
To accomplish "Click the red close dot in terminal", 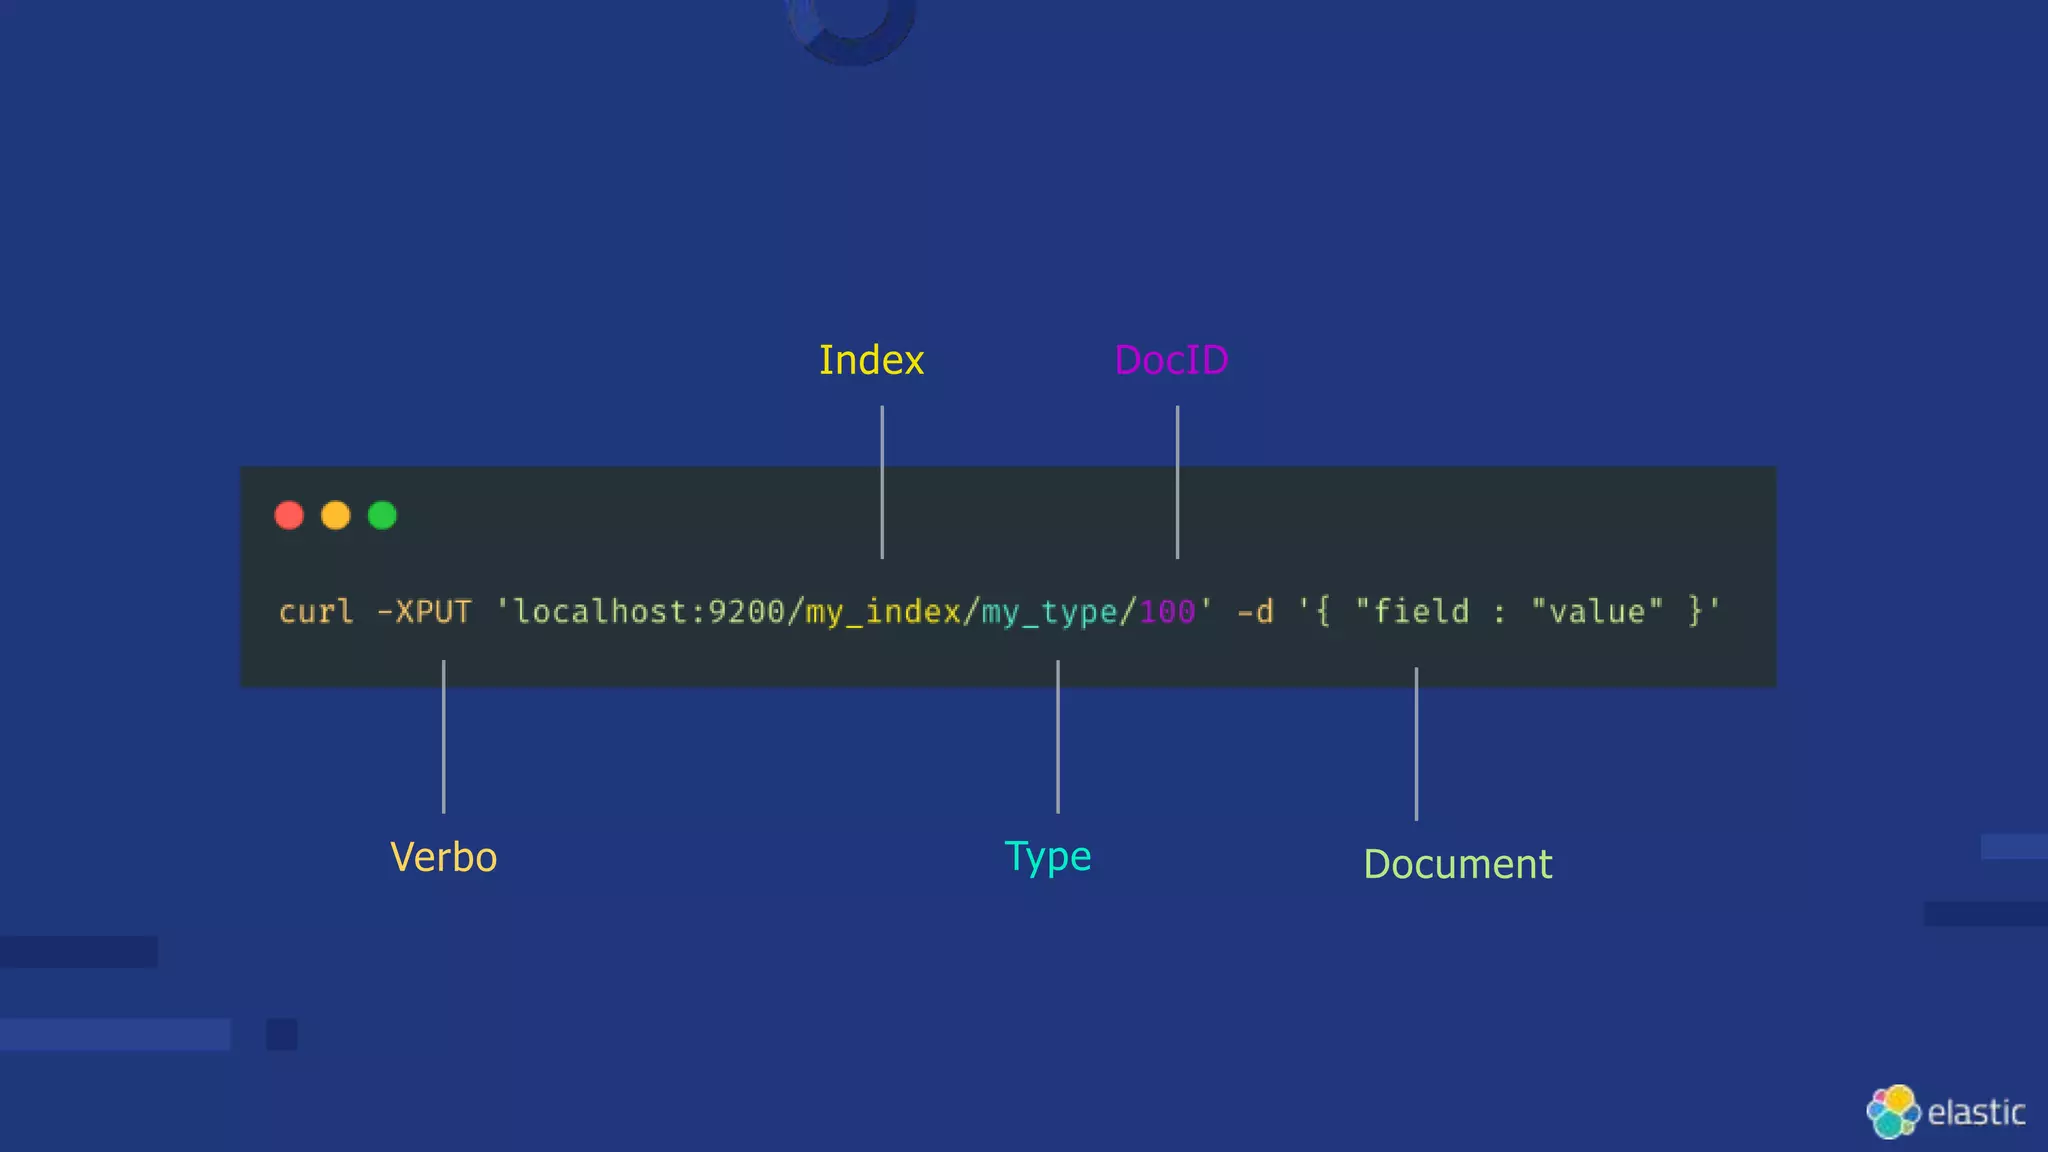I will tap(289, 515).
